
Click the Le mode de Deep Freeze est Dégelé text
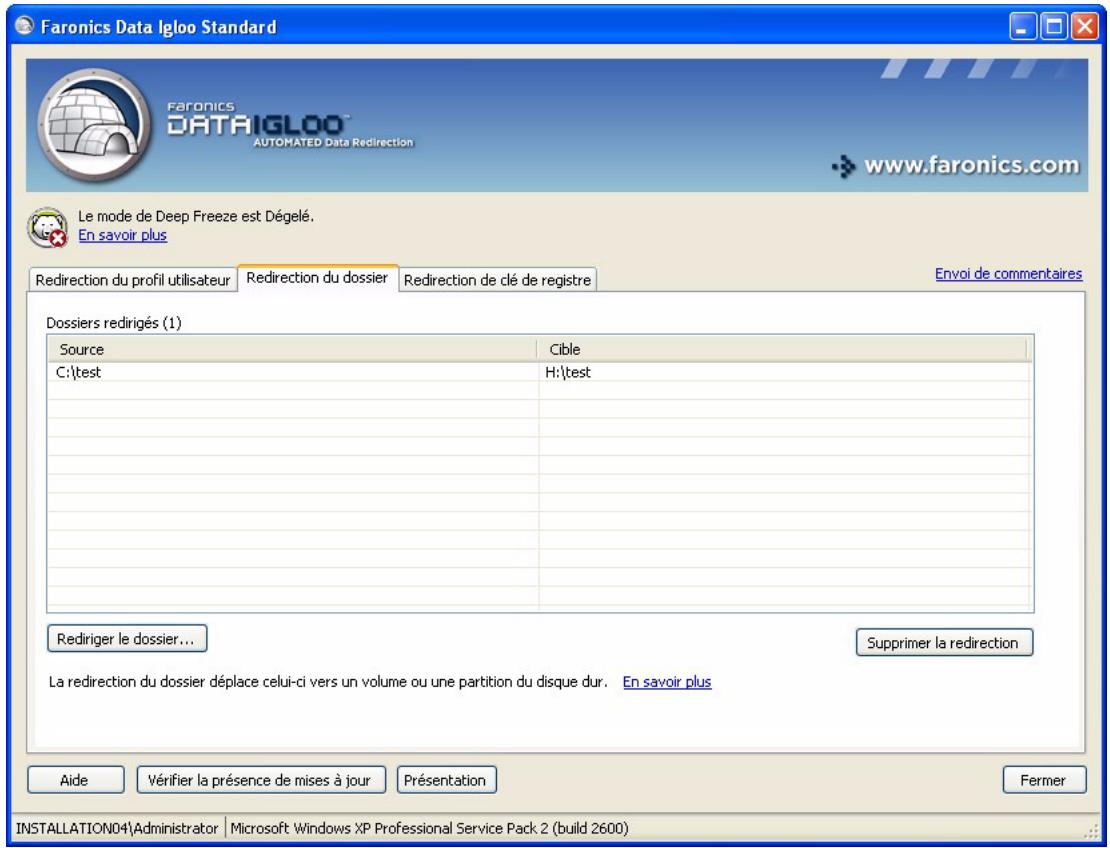196,216
